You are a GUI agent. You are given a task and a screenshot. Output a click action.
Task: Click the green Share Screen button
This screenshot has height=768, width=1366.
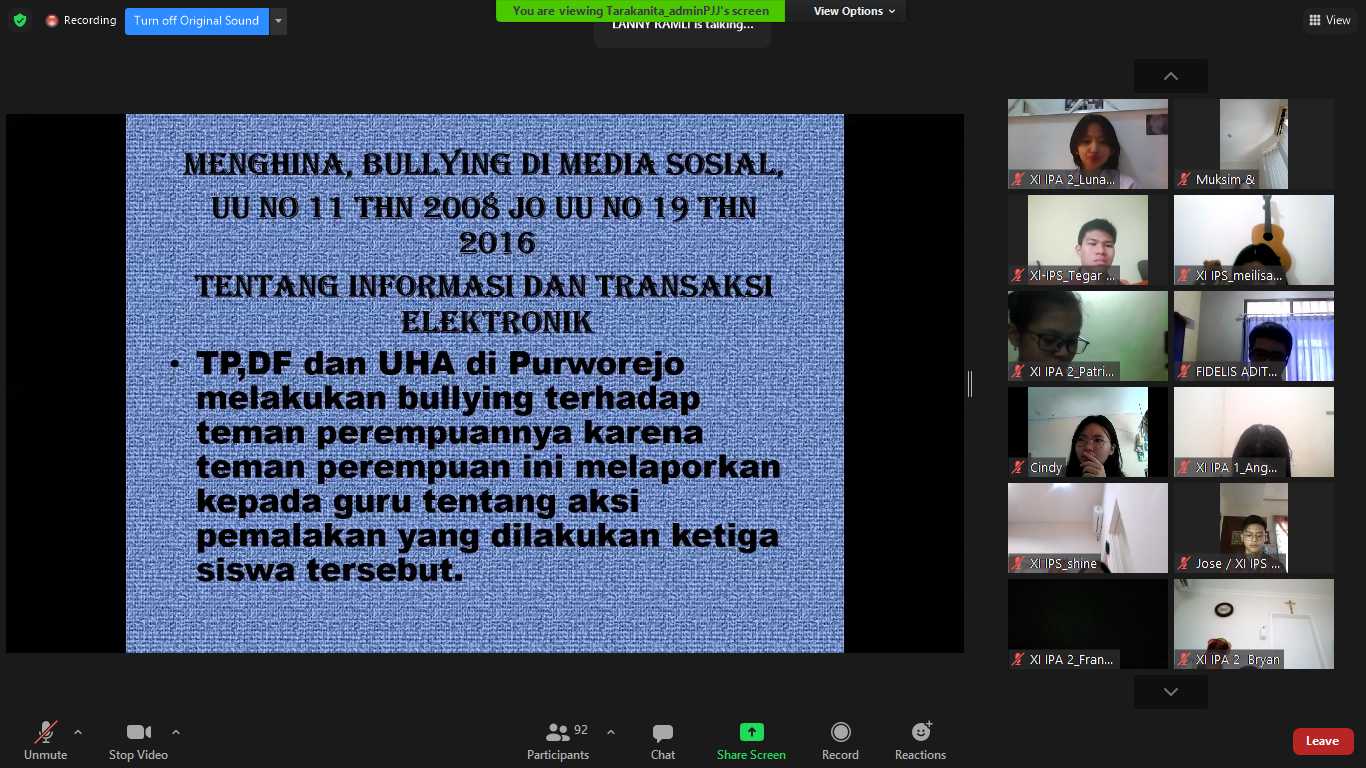pos(751,741)
